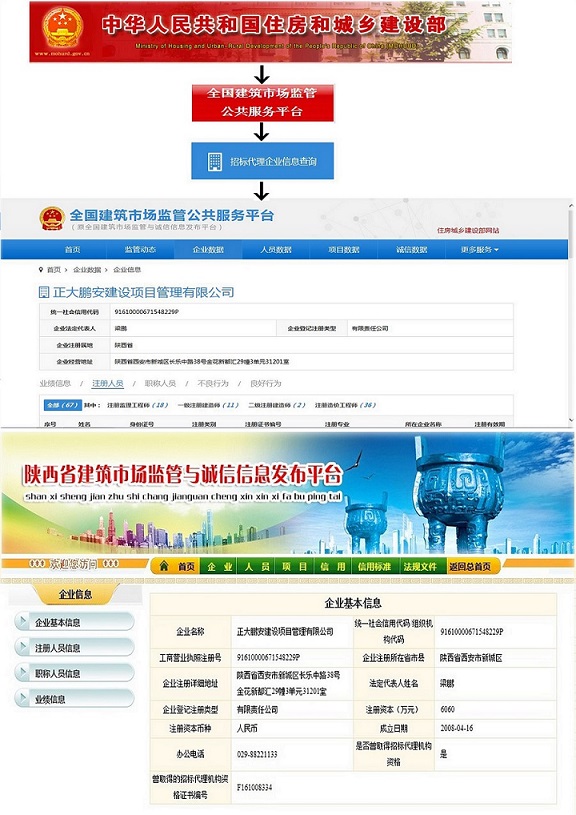Click 返回总首页 in the Shaanxi platform menu
Screen dimensions: 576x815
tap(471, 566)
